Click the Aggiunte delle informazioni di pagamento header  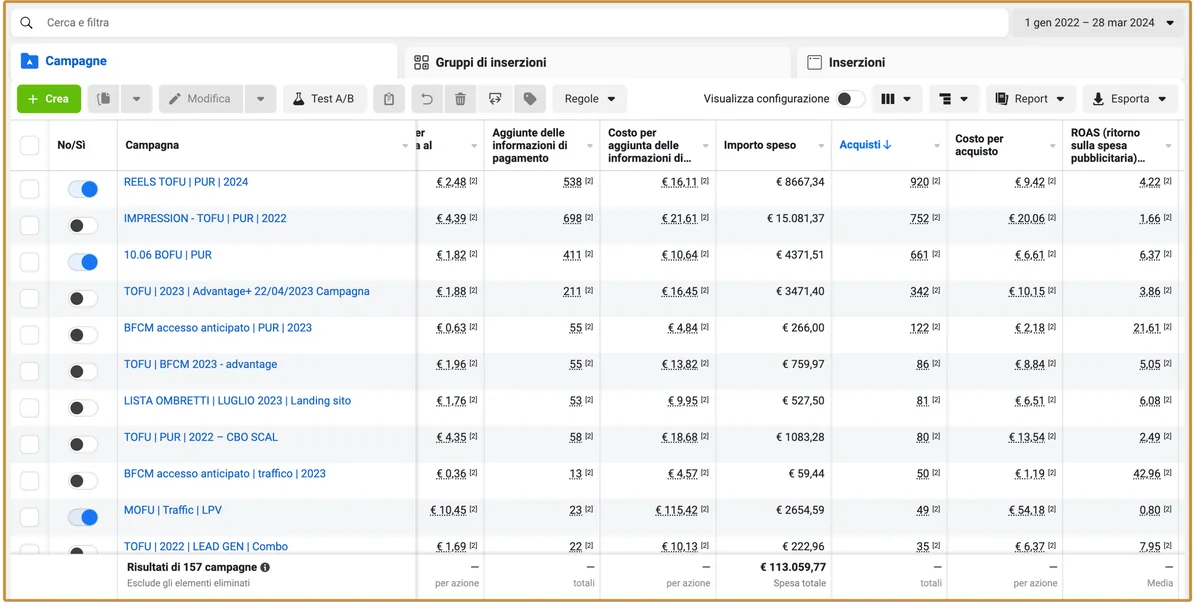(530, 145)
